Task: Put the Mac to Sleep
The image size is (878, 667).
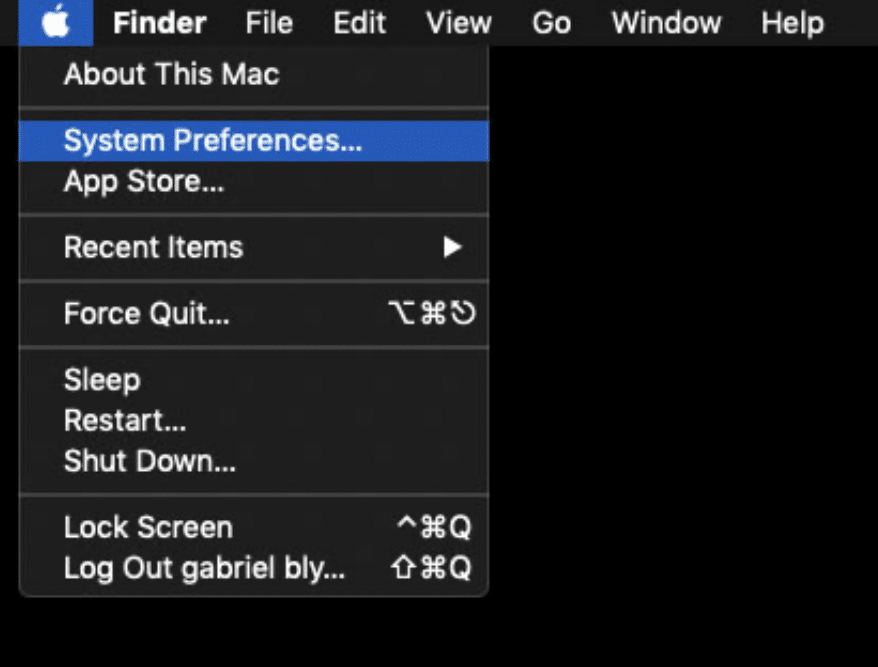Action: point(102,380)
